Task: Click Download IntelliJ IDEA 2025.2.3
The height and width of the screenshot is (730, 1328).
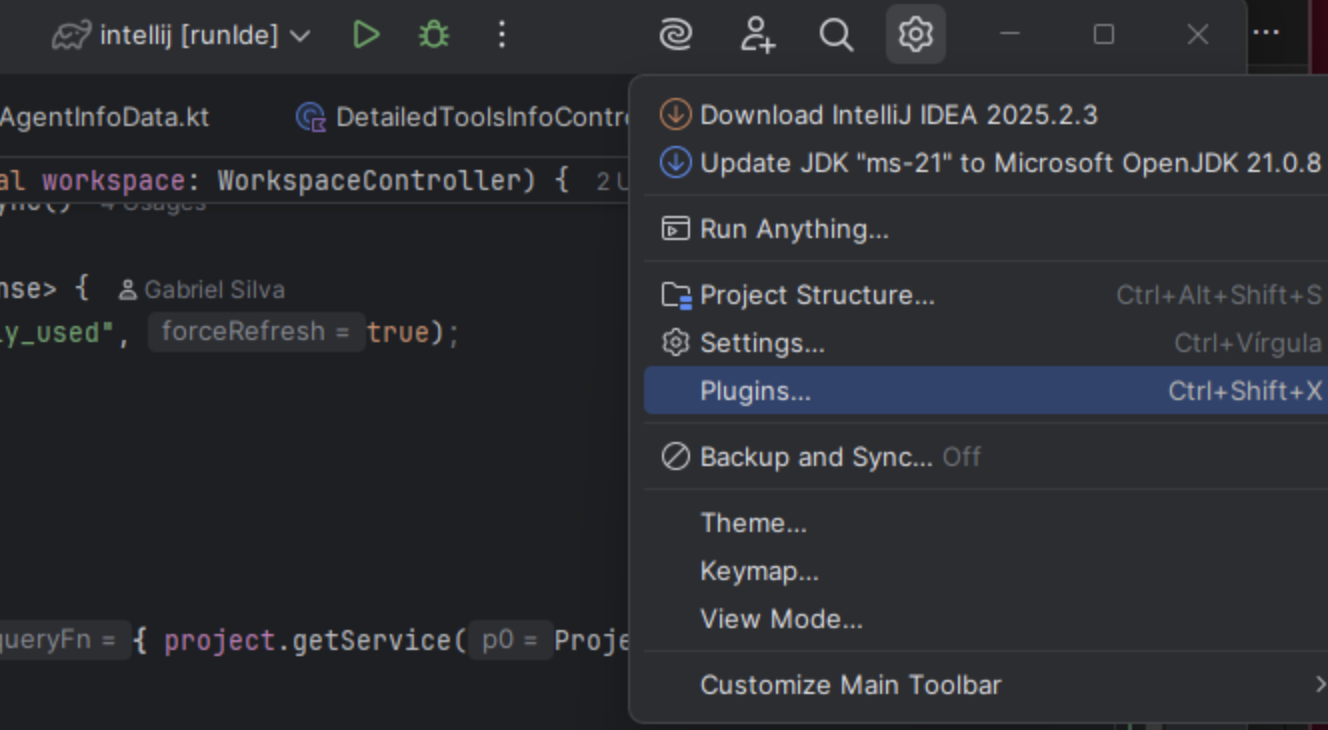Action: [897, 115]
